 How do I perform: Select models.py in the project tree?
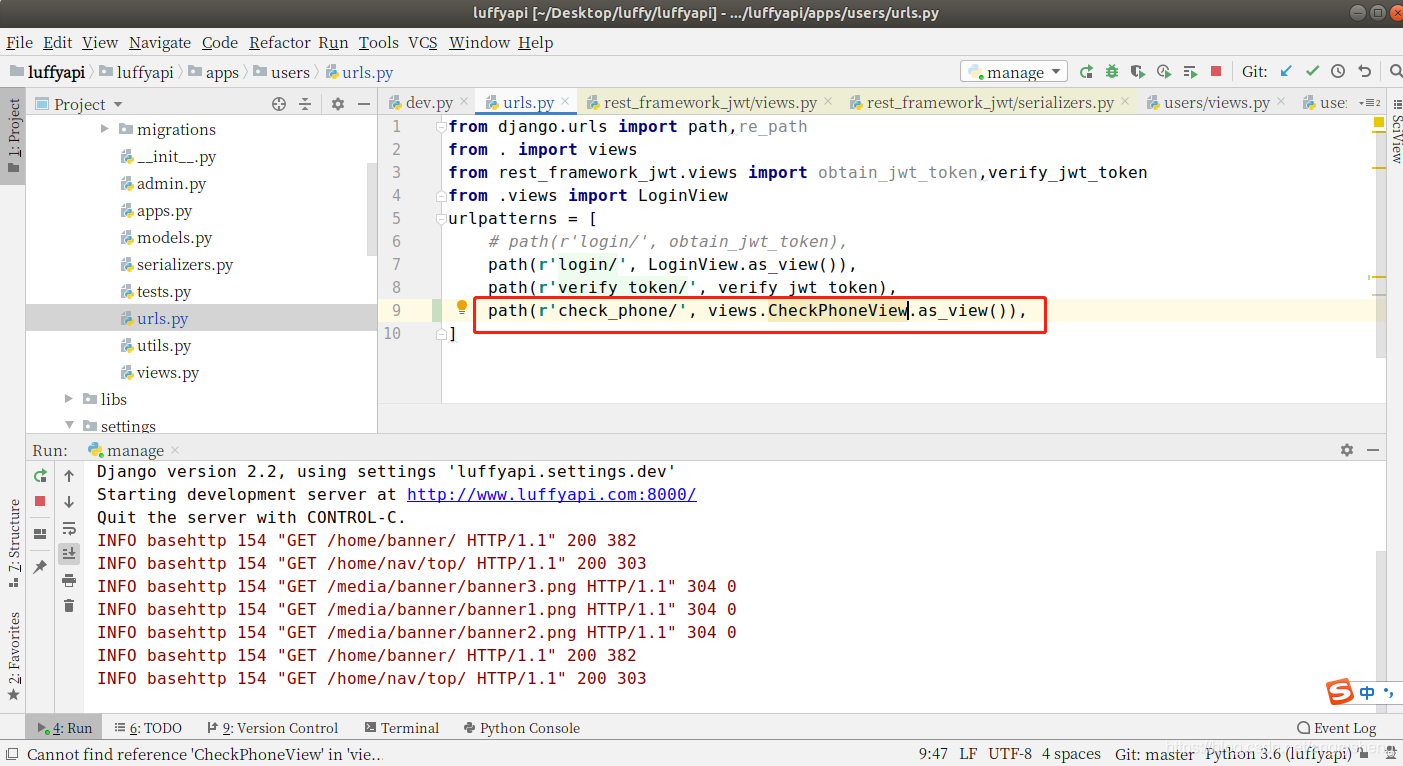(x=174, y=238)
